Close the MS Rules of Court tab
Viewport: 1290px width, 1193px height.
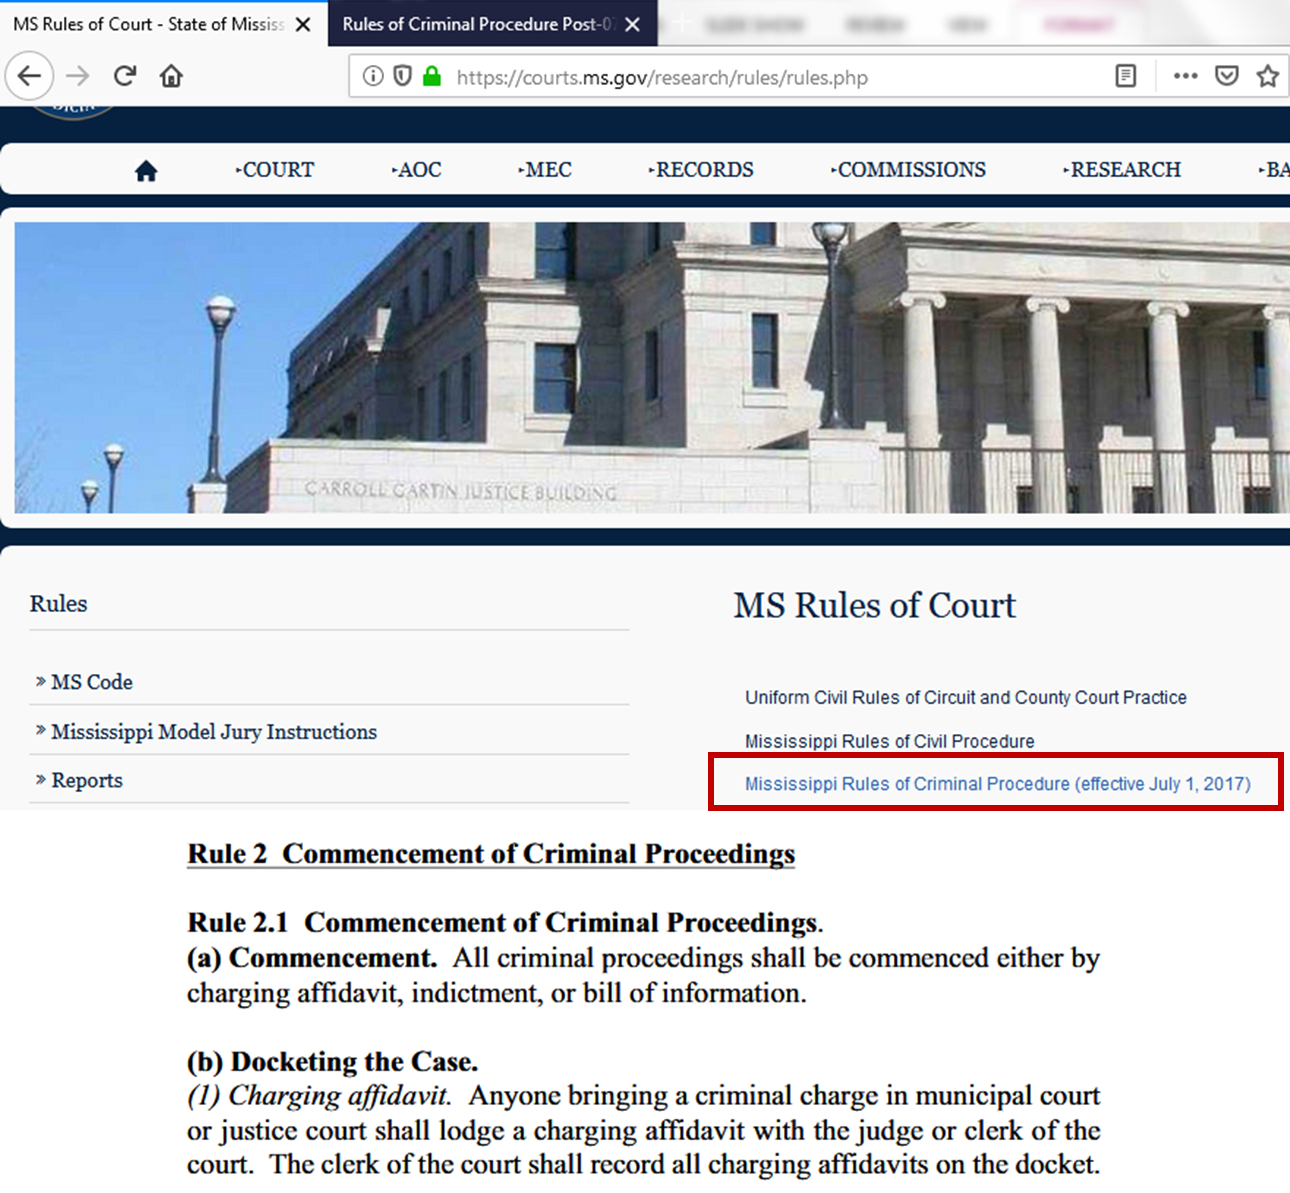303,24
